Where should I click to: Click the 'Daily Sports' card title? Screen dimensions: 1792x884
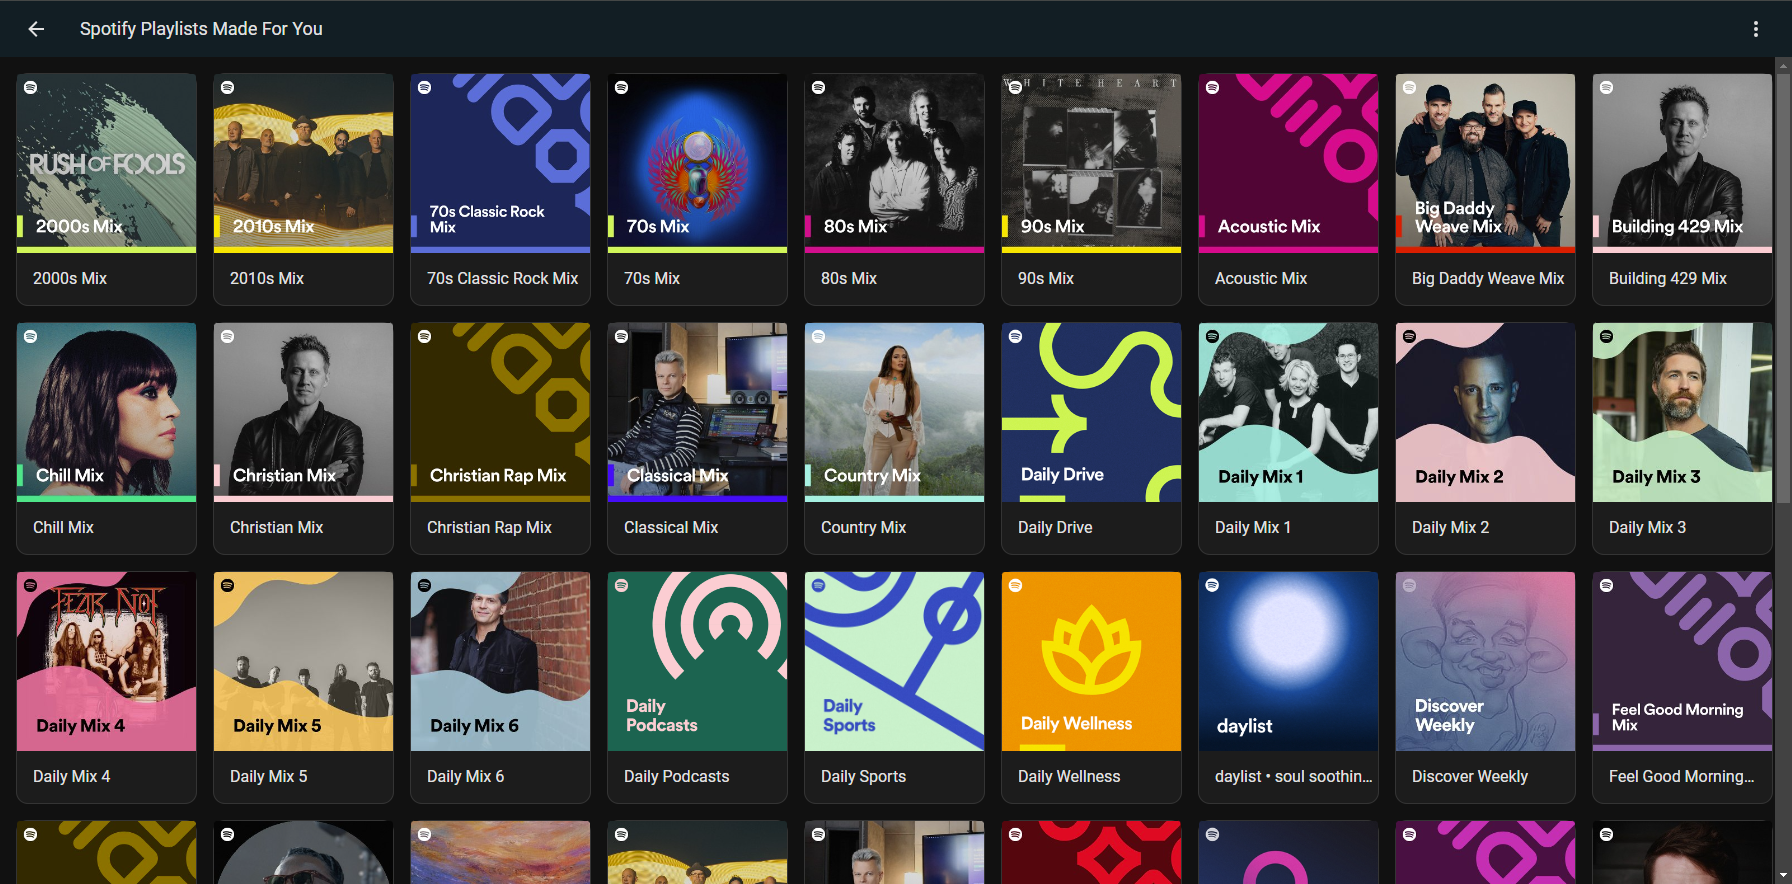(x=863, y=776)
